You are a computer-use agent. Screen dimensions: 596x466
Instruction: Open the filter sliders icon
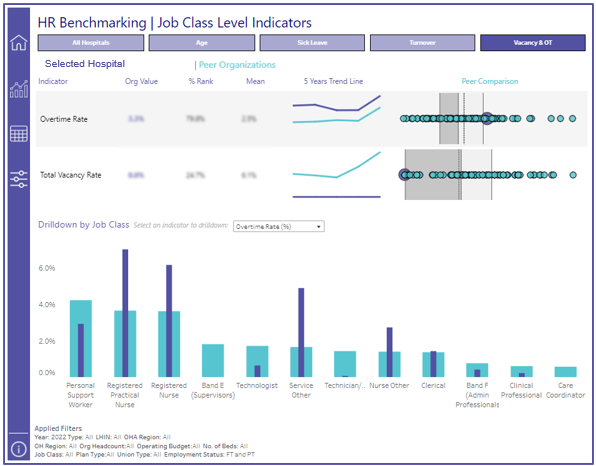[19, 179]
